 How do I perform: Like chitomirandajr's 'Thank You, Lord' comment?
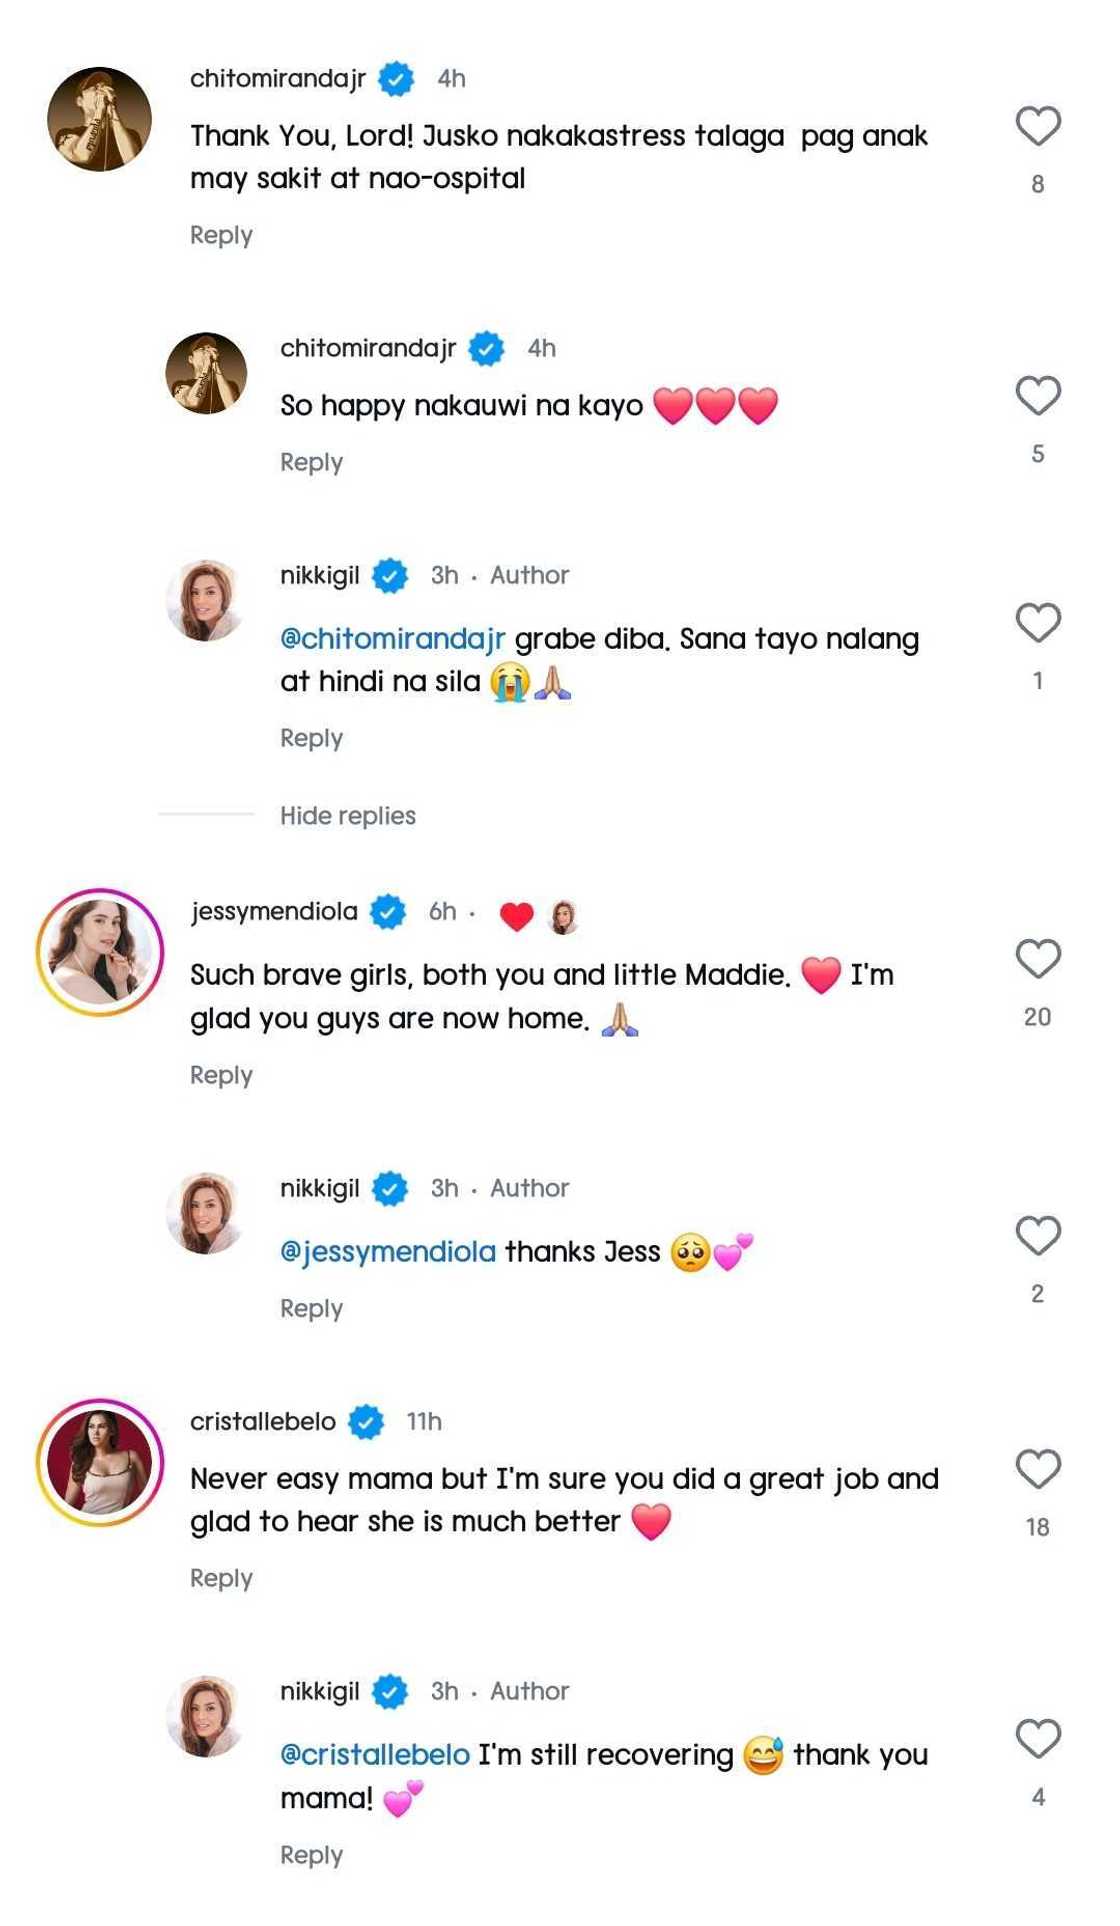point(1037,127)
